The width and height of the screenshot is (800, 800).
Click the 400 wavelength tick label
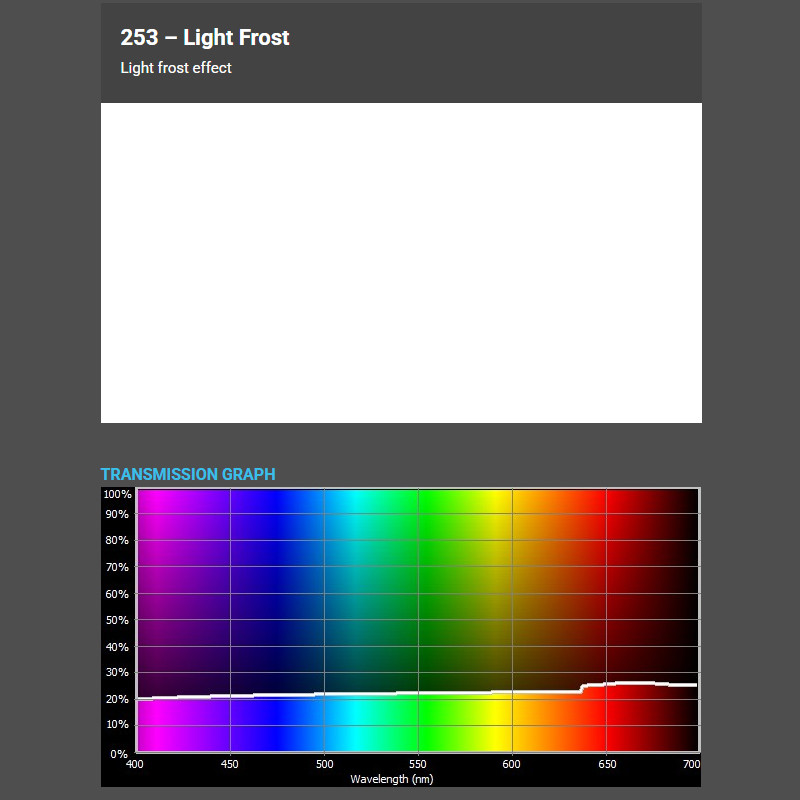(136, 762)
